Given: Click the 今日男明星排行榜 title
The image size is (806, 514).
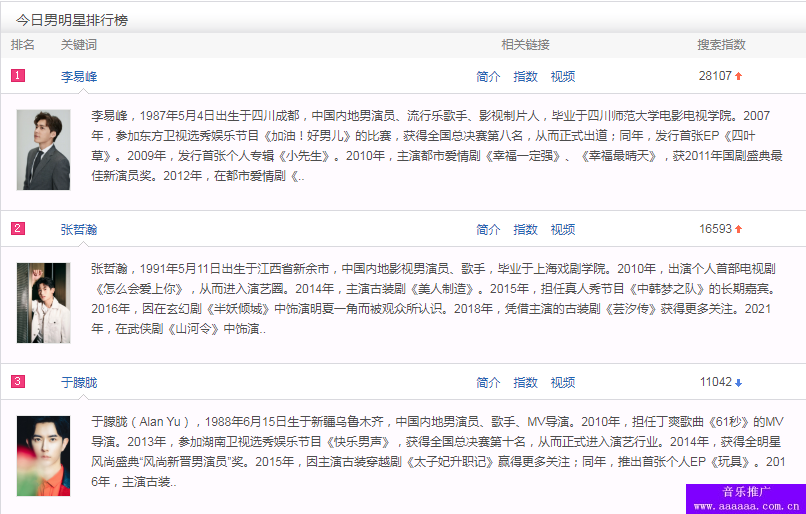Looking at the screenshot, I should coord(72,20).
